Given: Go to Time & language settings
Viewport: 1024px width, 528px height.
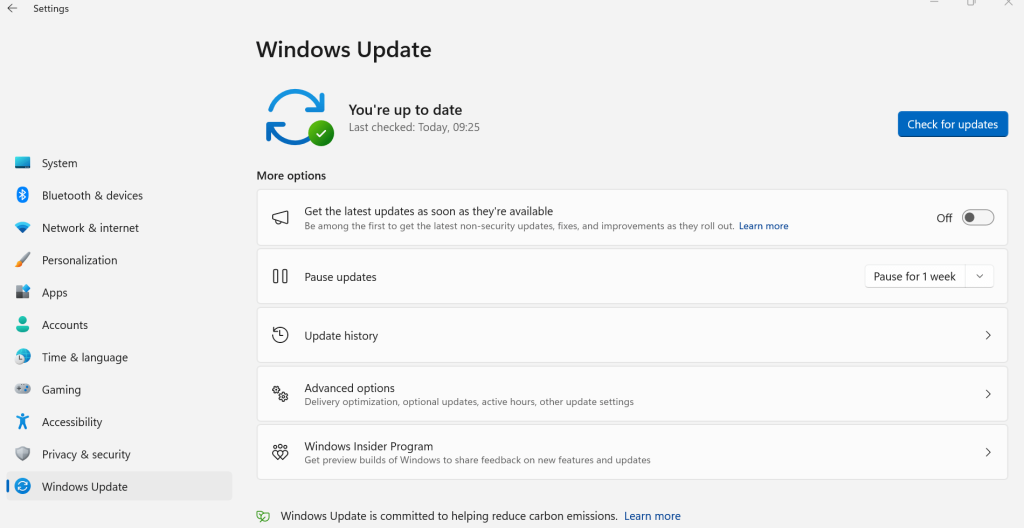Looking at the screenshot, I should click(x=84, y=357).
